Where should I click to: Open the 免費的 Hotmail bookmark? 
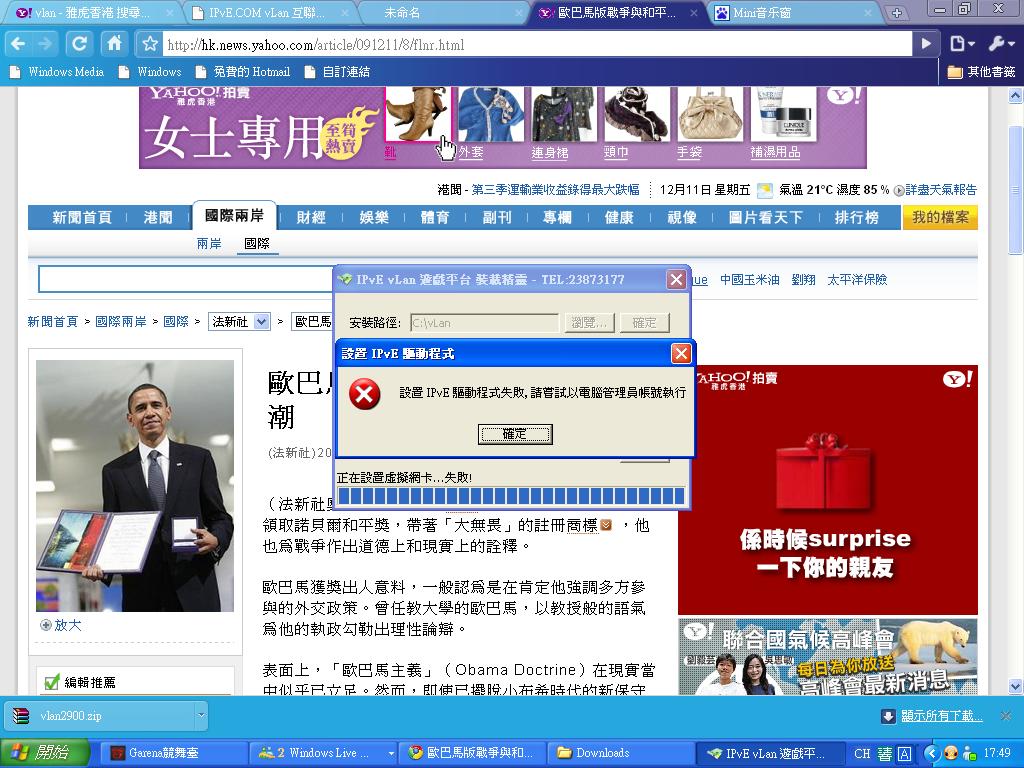coord(244,72)
